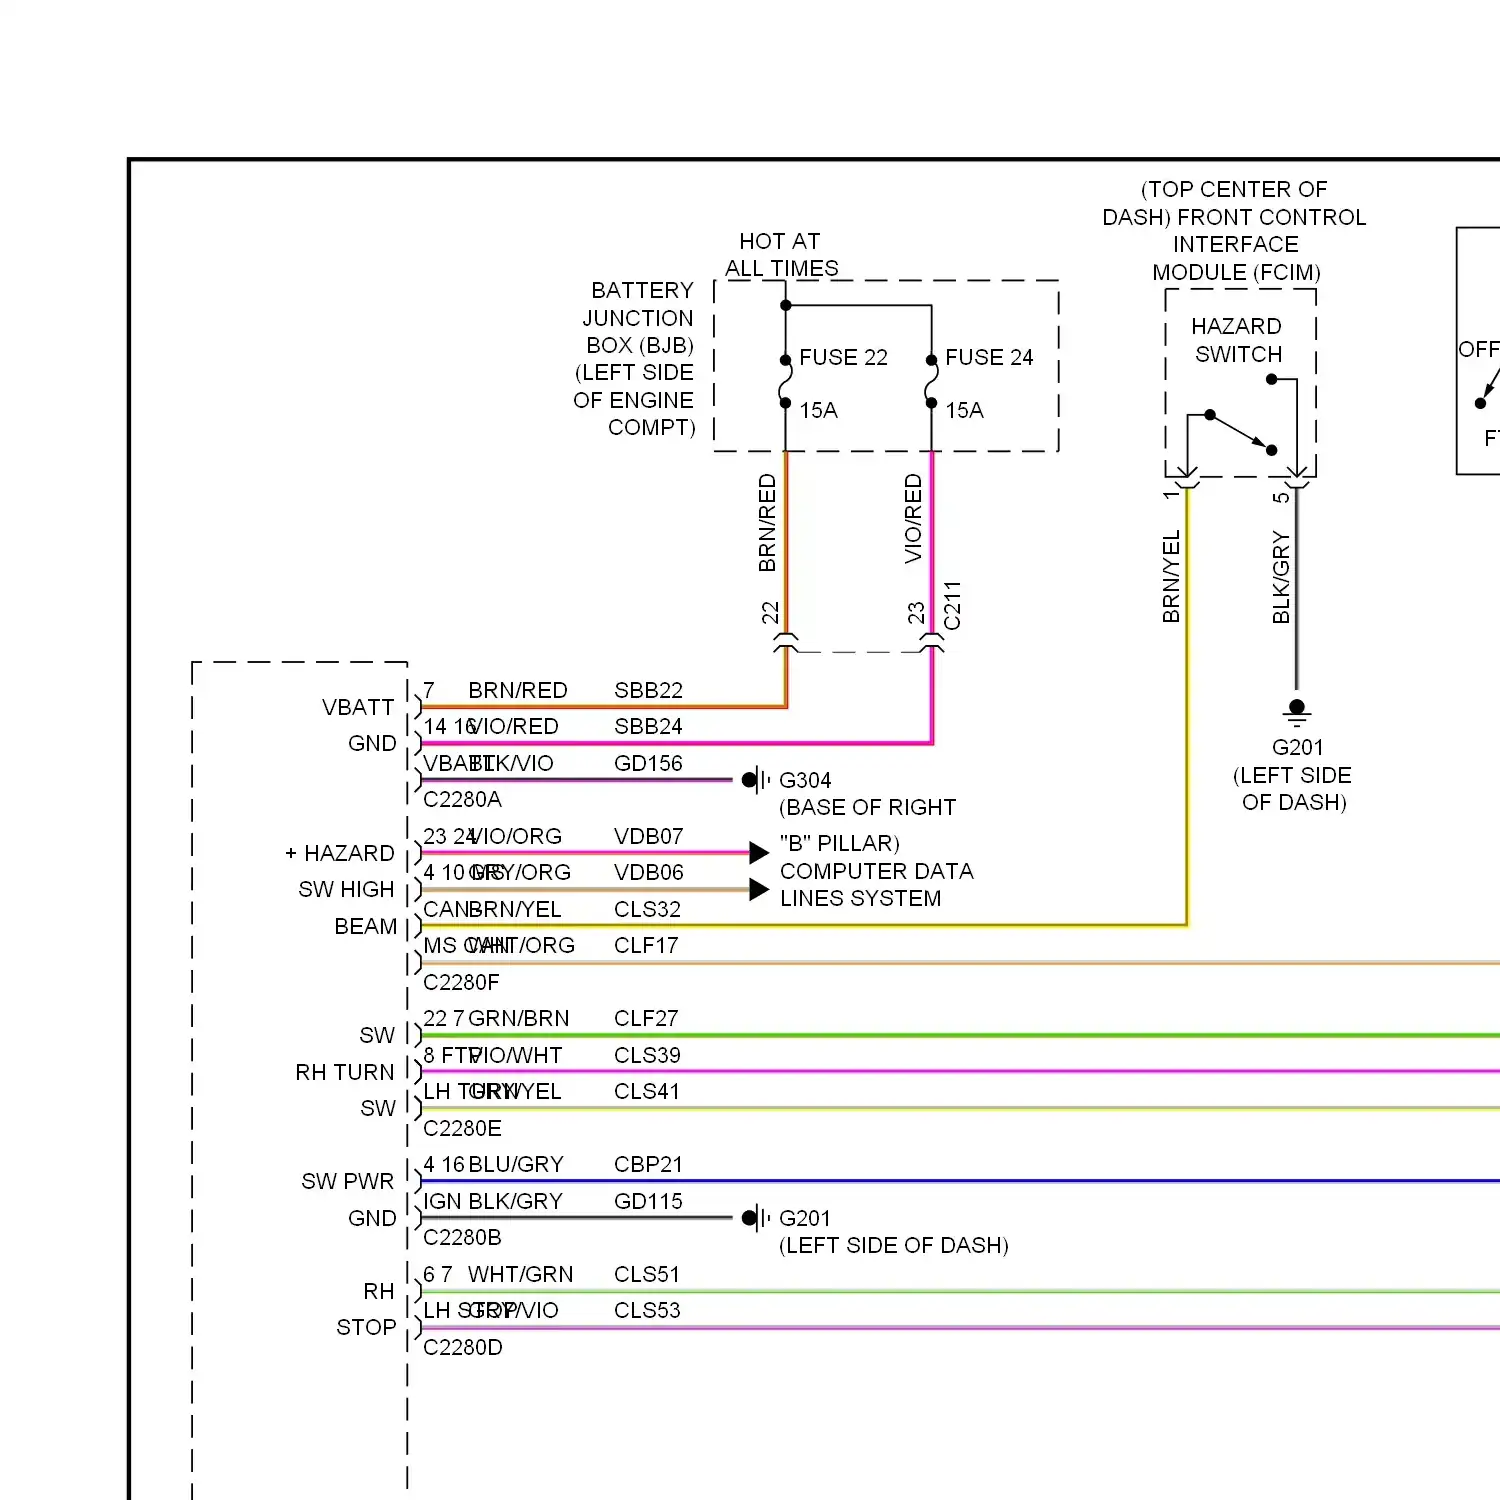This screenshot has height=1500, width=1500.
Task: Select the "STOP" module pin label
Action: click(366, 1327)
